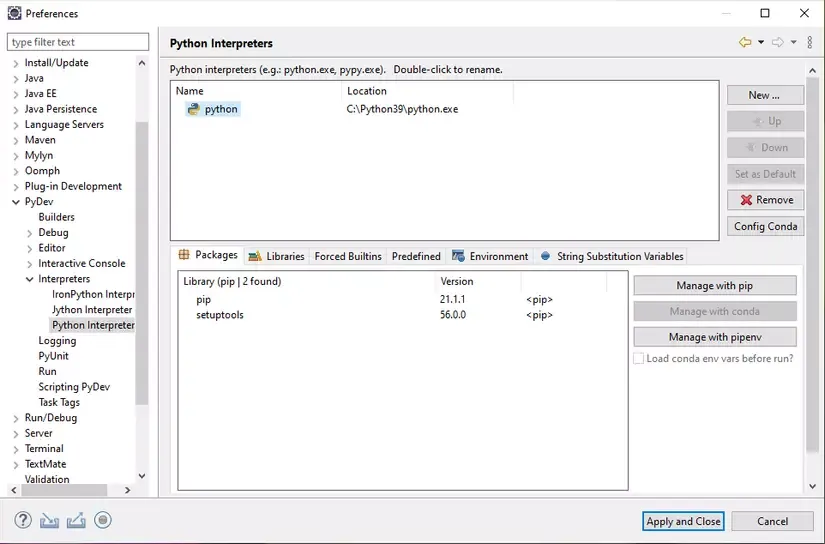Viewport: 825px width, 544px height.
Task: Expand the Run/Debug tree node
Action: 16,418
